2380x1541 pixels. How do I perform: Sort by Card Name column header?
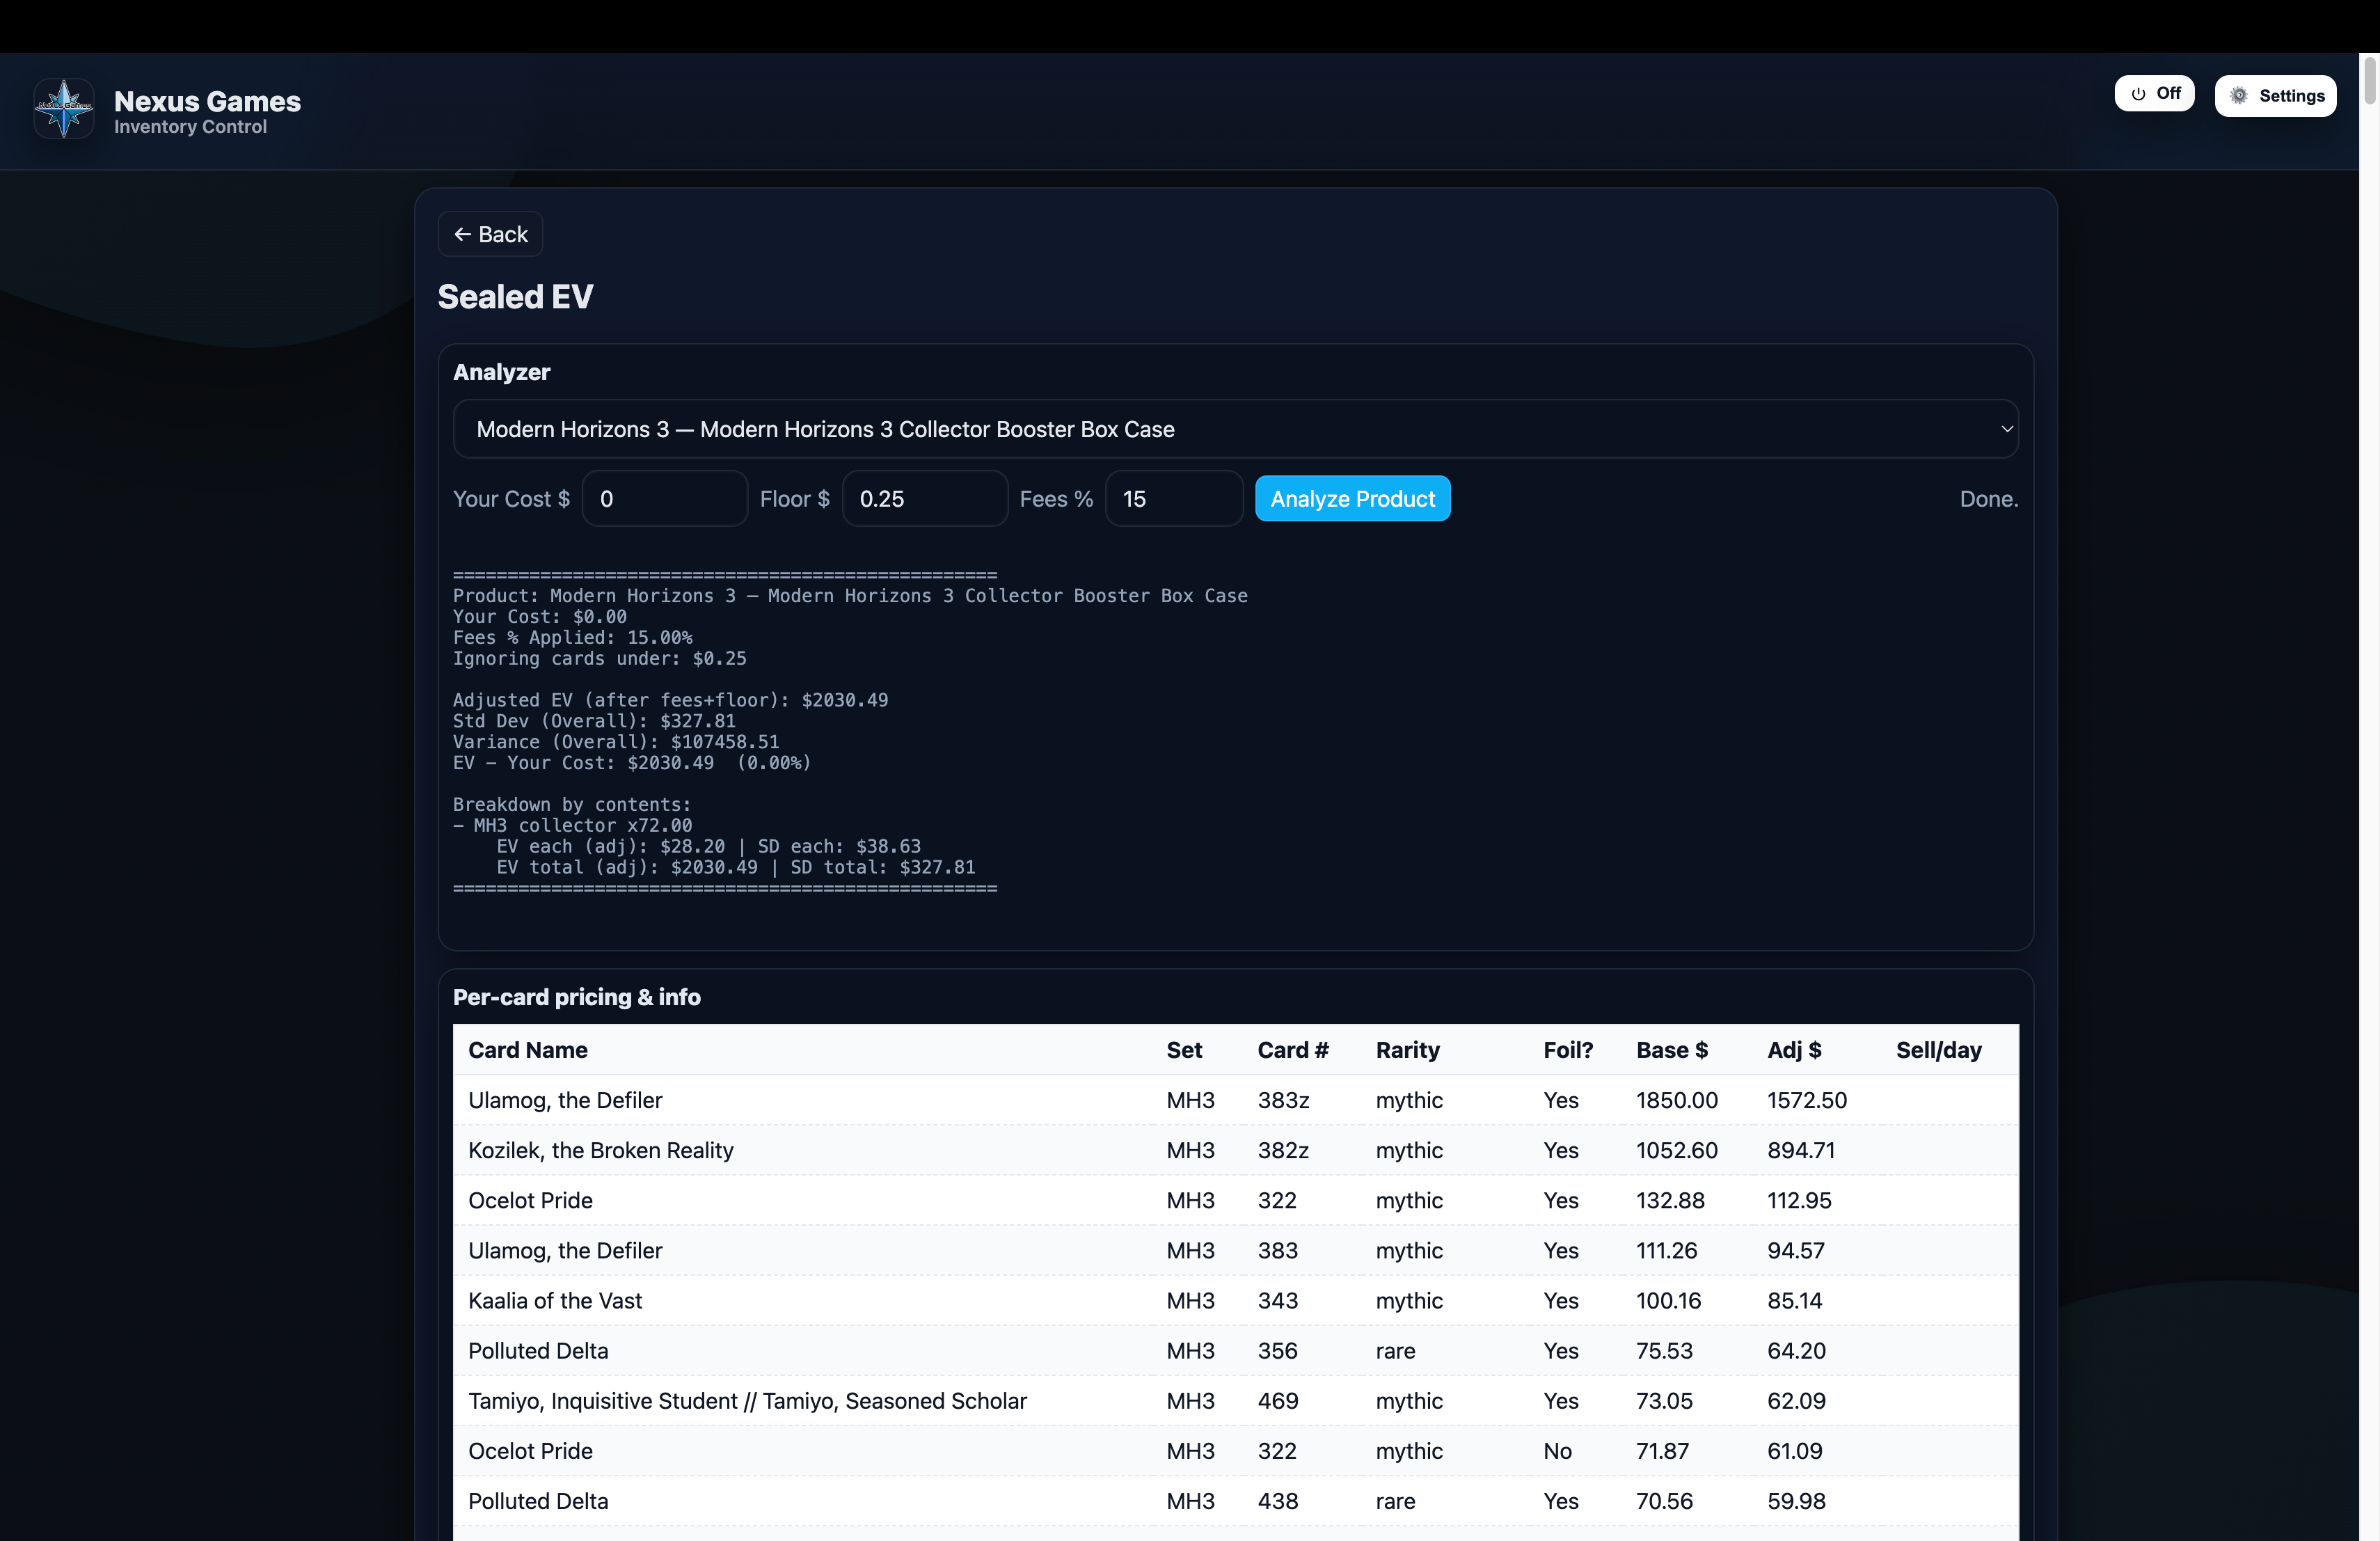[x=528, y=1050]
